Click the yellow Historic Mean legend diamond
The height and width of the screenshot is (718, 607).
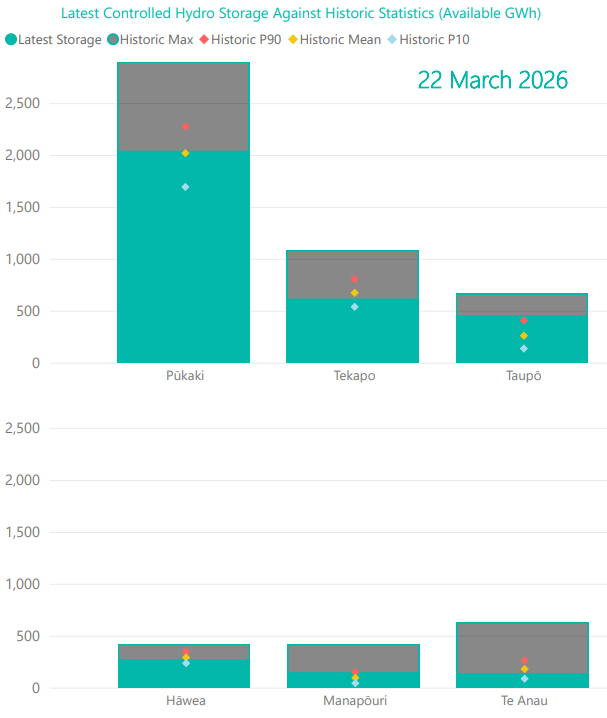(x=293, y=40)
